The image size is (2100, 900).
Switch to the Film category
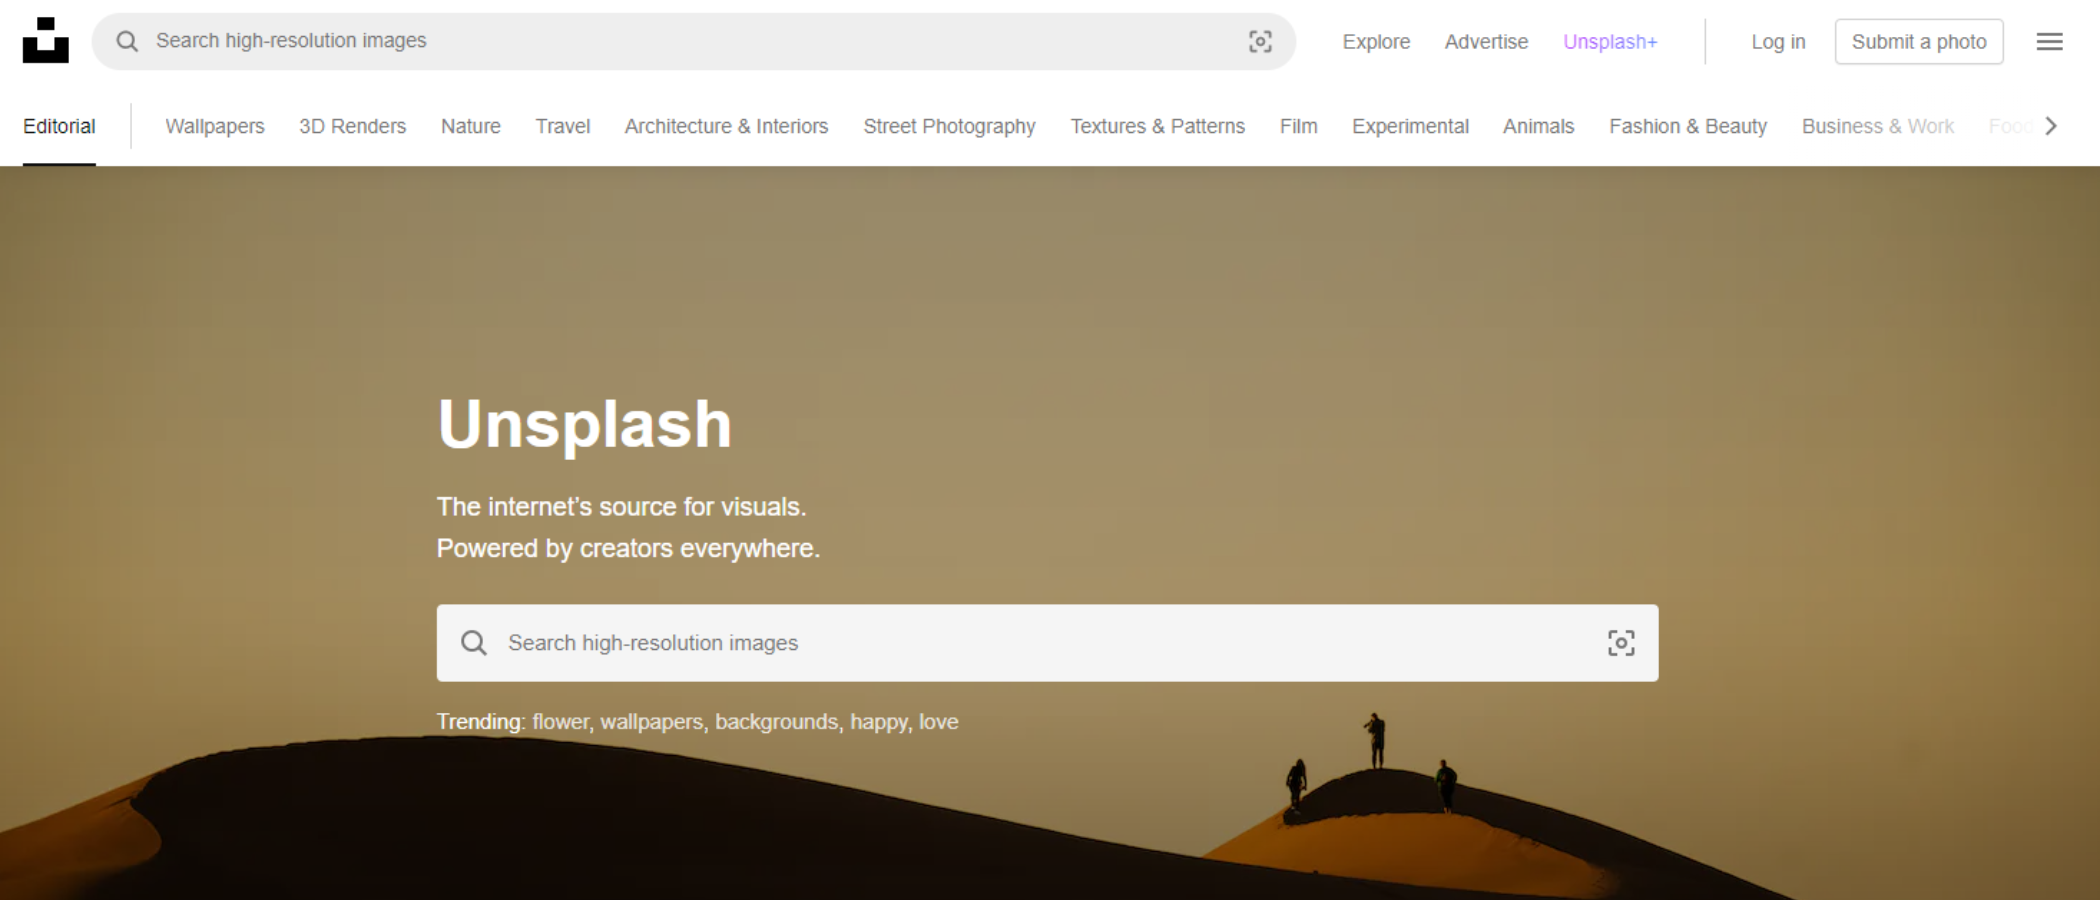click(x=1299, y=126)
